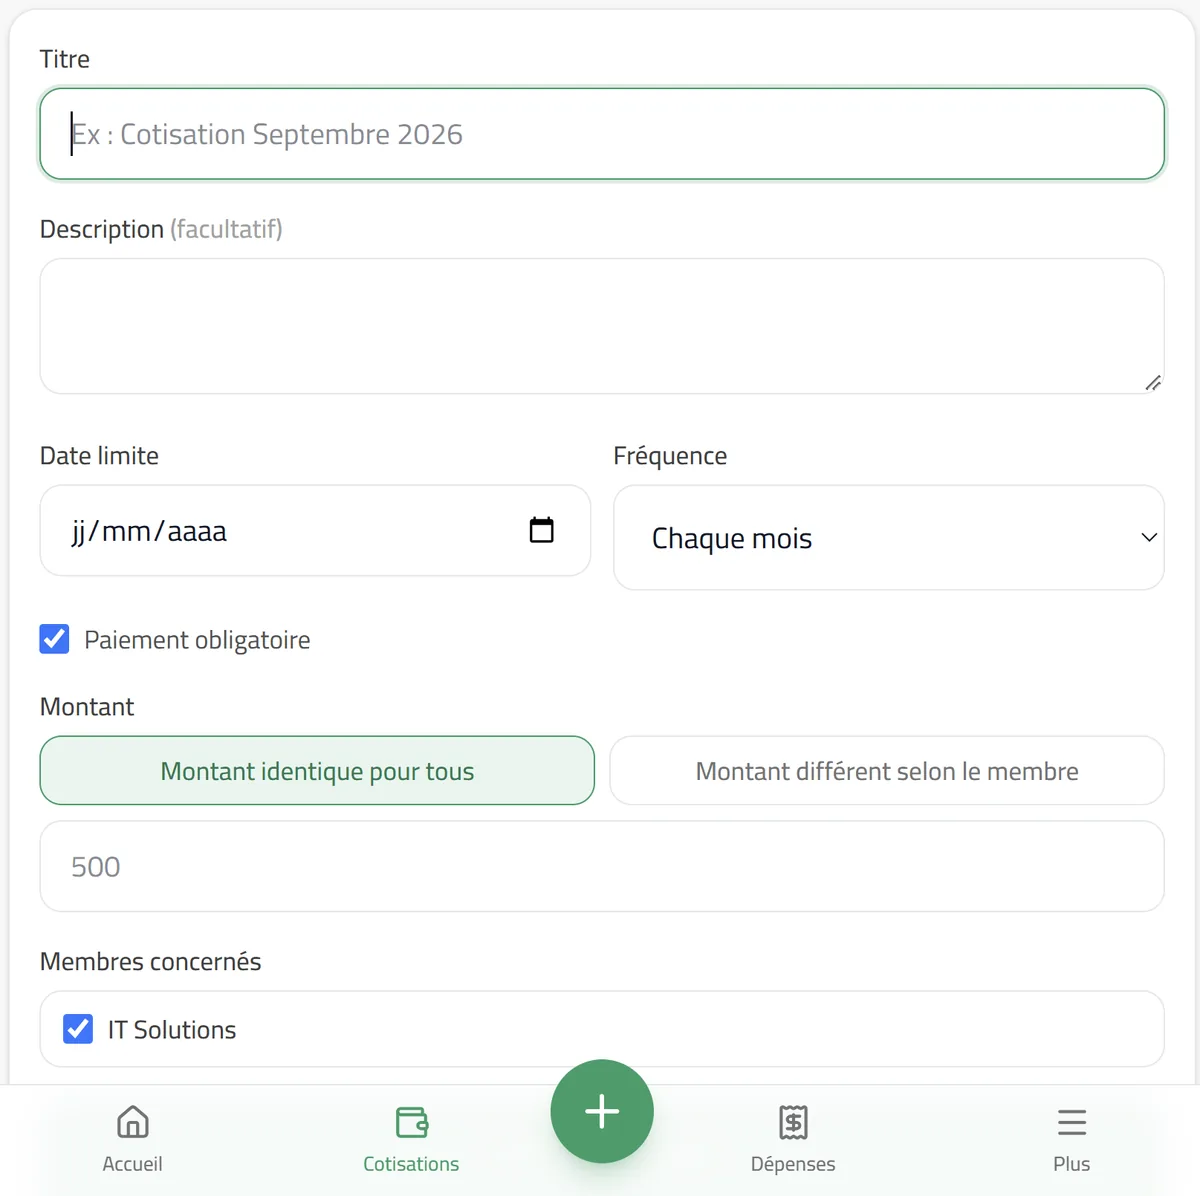Switch to the Accueil tab label
Viewport: 1200px width, 1196px height.
click(132, 1164)
